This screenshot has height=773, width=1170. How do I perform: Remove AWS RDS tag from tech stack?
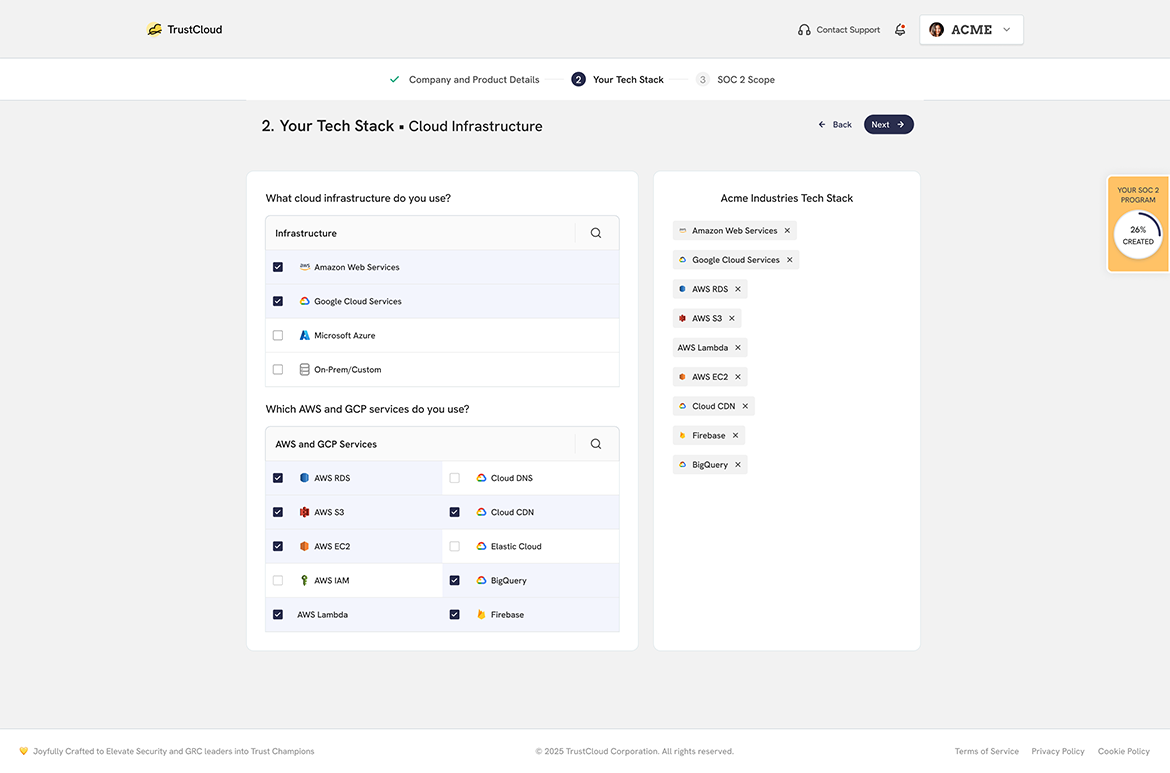pos(738,290)
